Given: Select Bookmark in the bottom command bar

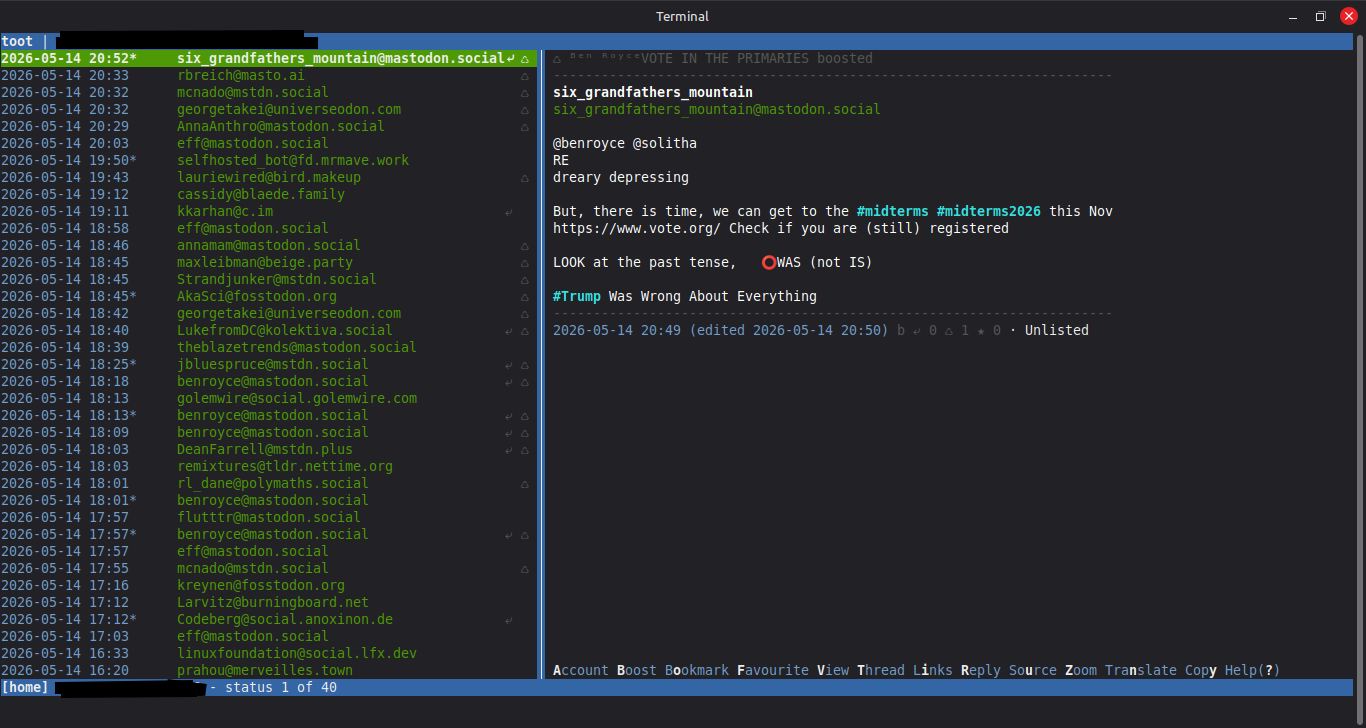Looking at the screenshot, I should tap(697, 670).
